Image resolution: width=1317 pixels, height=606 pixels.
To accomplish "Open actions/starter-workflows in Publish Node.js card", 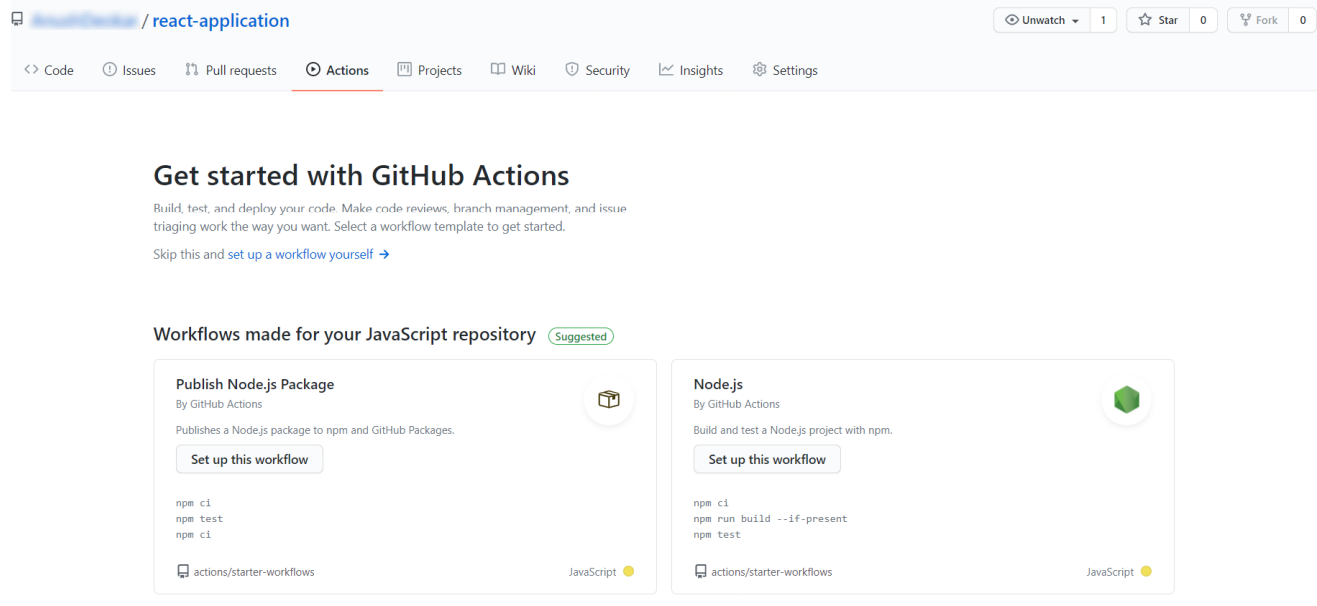I will point(254,572).
